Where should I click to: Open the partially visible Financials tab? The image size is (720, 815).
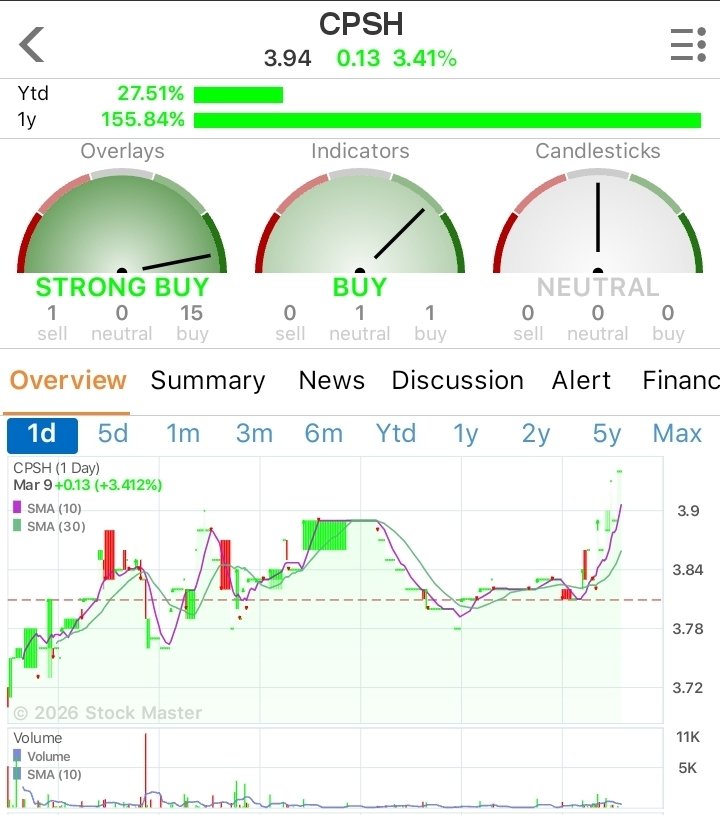(x=681, y=380)
